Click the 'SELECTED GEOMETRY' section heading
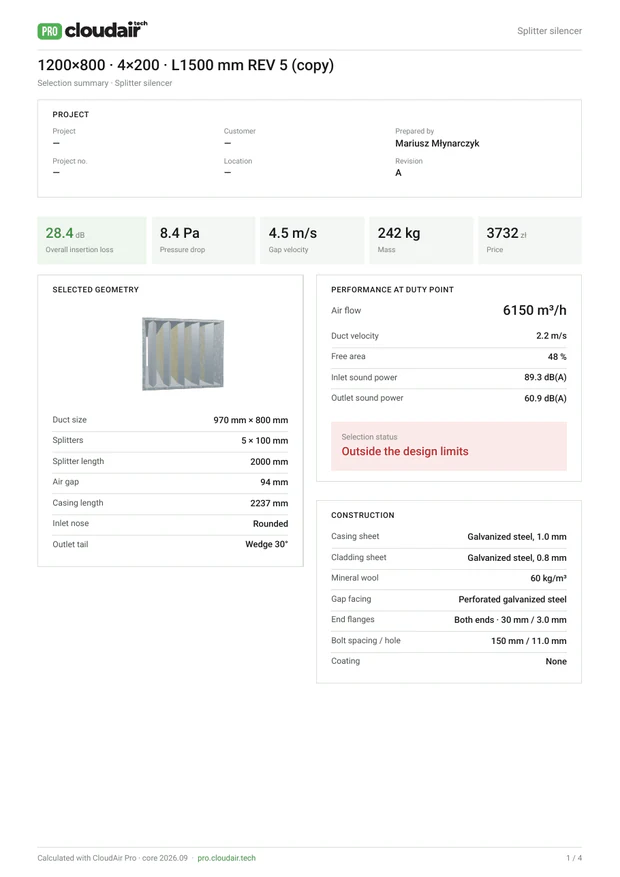 [96, 289]
